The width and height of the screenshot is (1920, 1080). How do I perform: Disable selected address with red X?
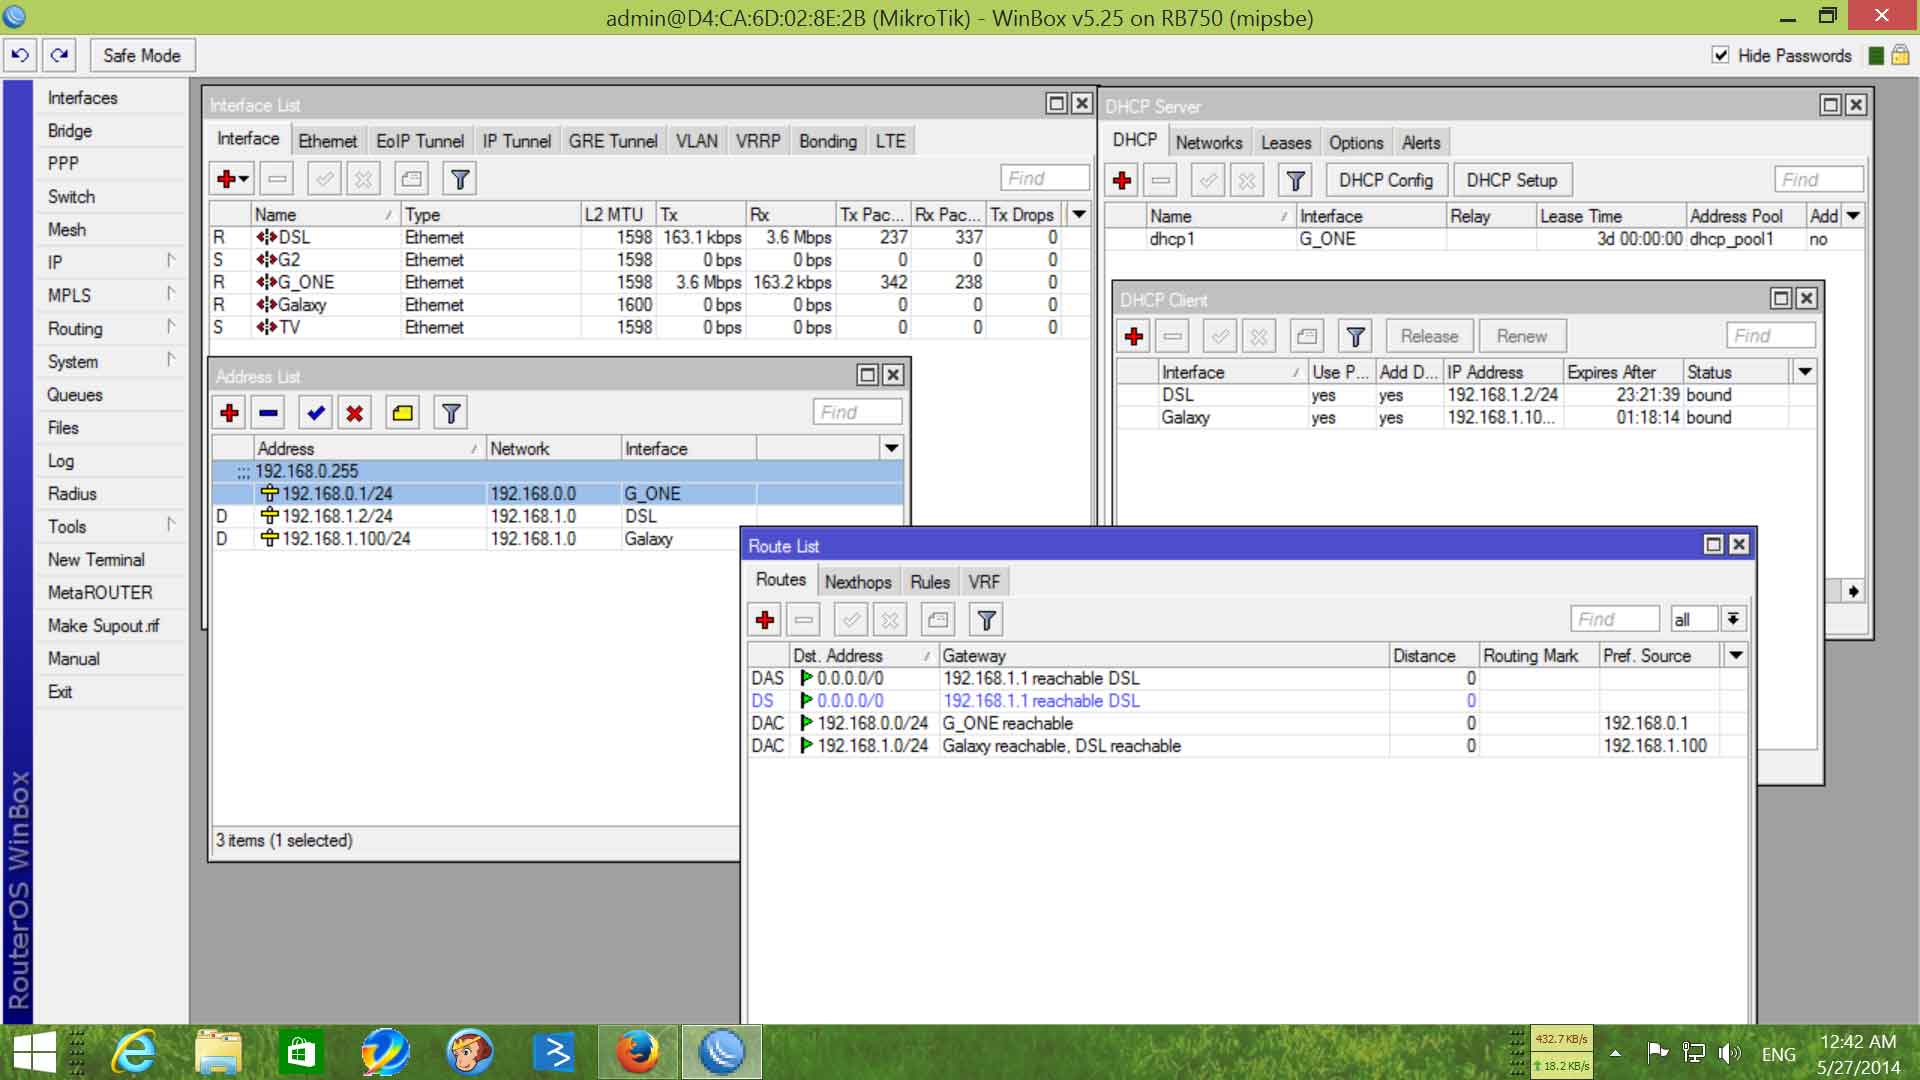pos(354,413)
